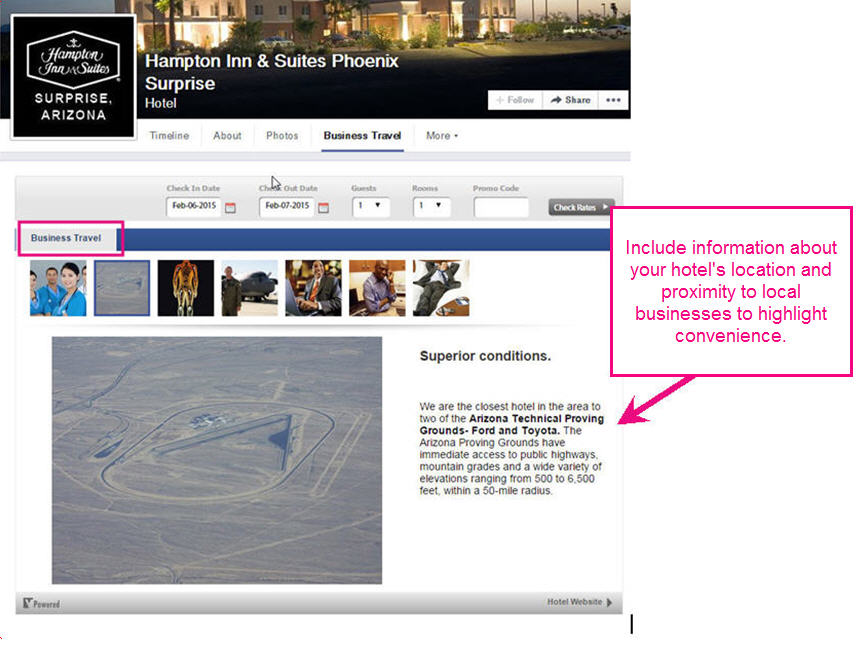The width and height of the screenshot is (859, 647).
Task: Select the pilot with aircraft thumbnail
Action: click(x=250, y=288)
